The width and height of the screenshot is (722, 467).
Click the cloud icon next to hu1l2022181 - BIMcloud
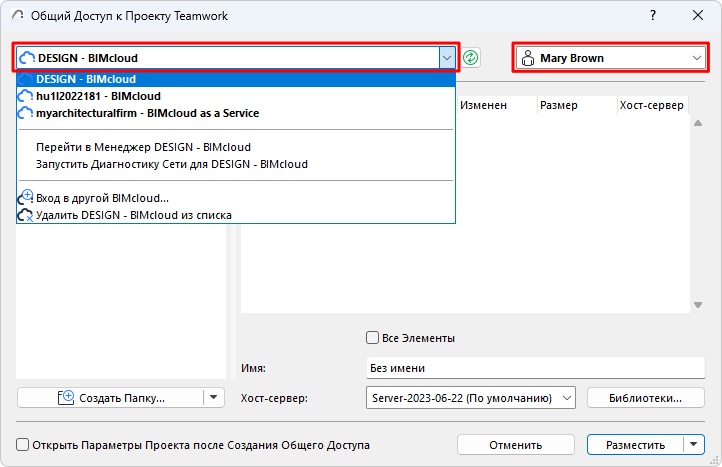(x=26, y=96)
